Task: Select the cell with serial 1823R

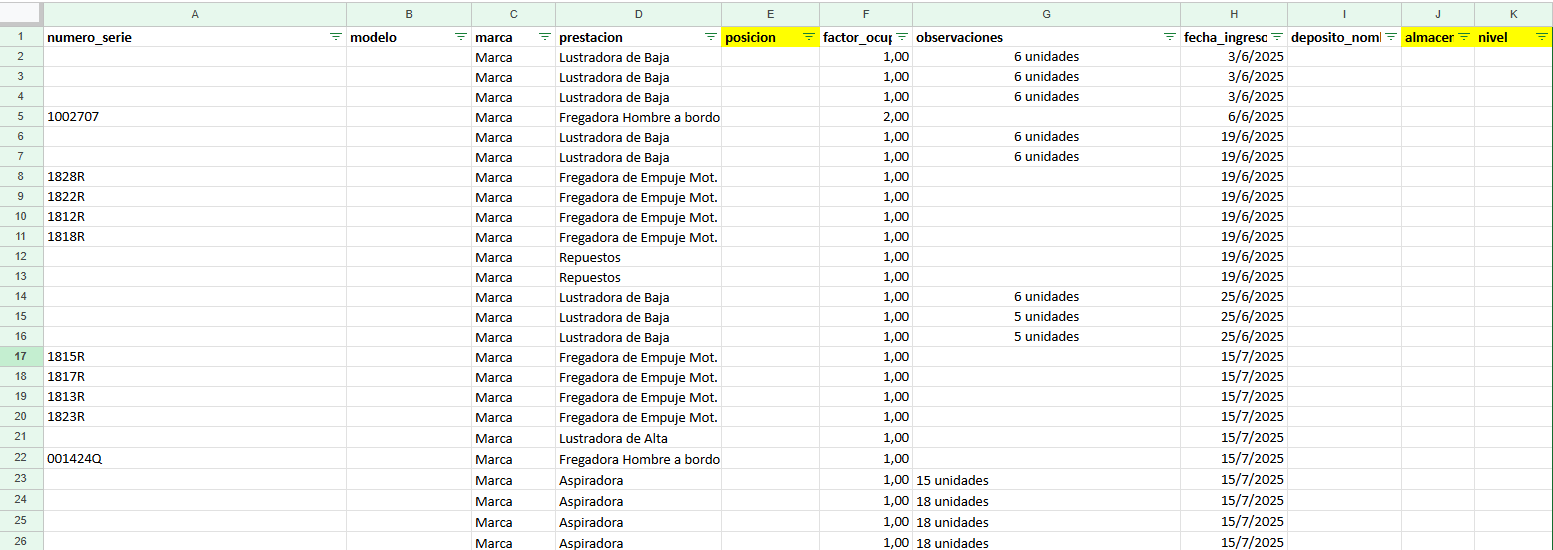Action: point(195,417)
